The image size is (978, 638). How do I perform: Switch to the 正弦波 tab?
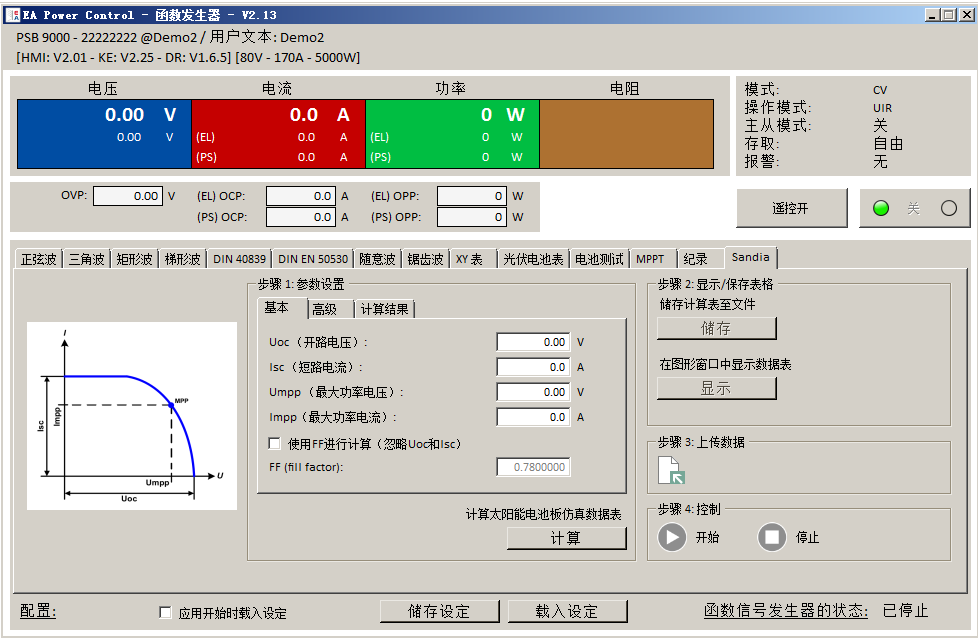click(39, 259)
